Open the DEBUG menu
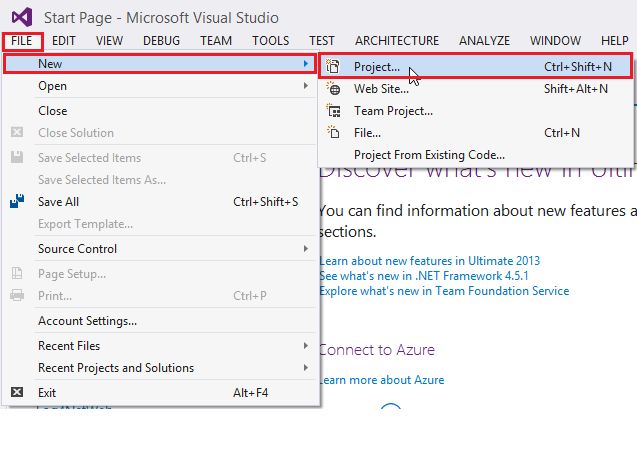The height and width of the screenshot is (456, 637). coord(161,41)
